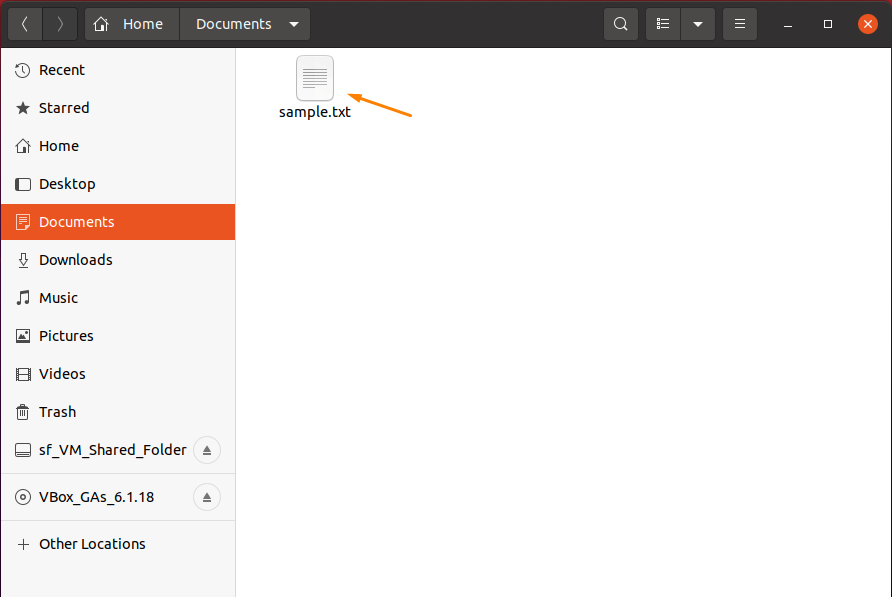This screenshot has height=597, width=892.
Task: Click the Desktop icon in sidebar
Action: coord(23,184)
